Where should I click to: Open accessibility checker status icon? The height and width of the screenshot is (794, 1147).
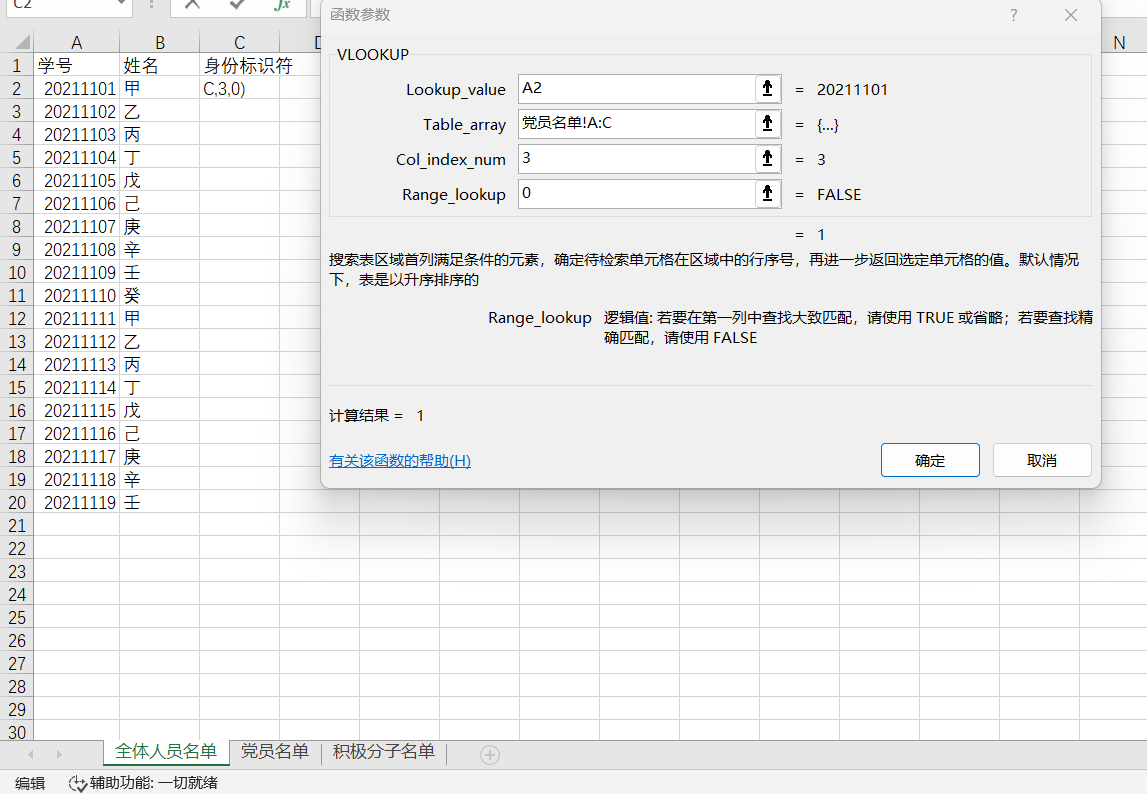(x=78, y=783)
